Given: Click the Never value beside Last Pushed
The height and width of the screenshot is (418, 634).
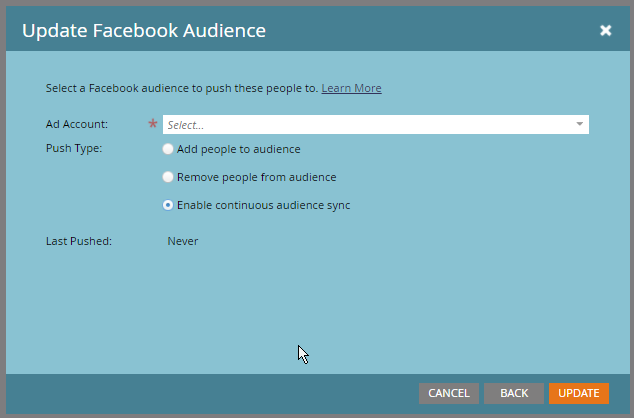Looking at the screenshot, I should (x=182, y=241).
